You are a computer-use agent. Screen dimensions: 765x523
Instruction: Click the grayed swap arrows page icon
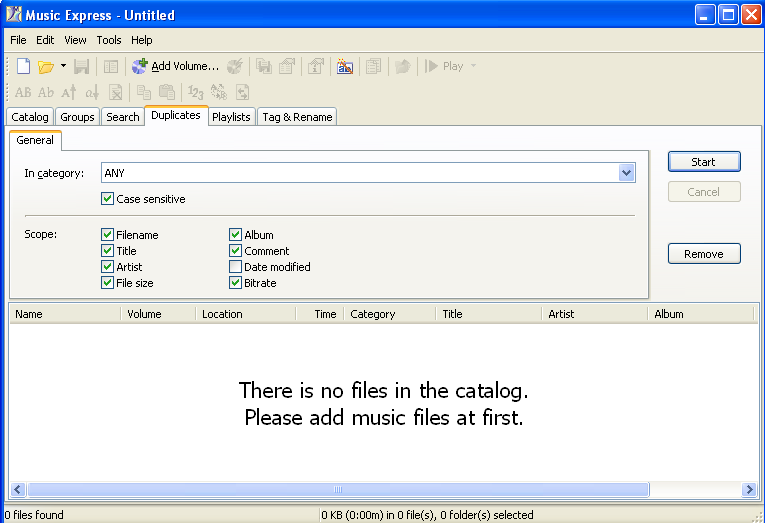tap(242, 92)
